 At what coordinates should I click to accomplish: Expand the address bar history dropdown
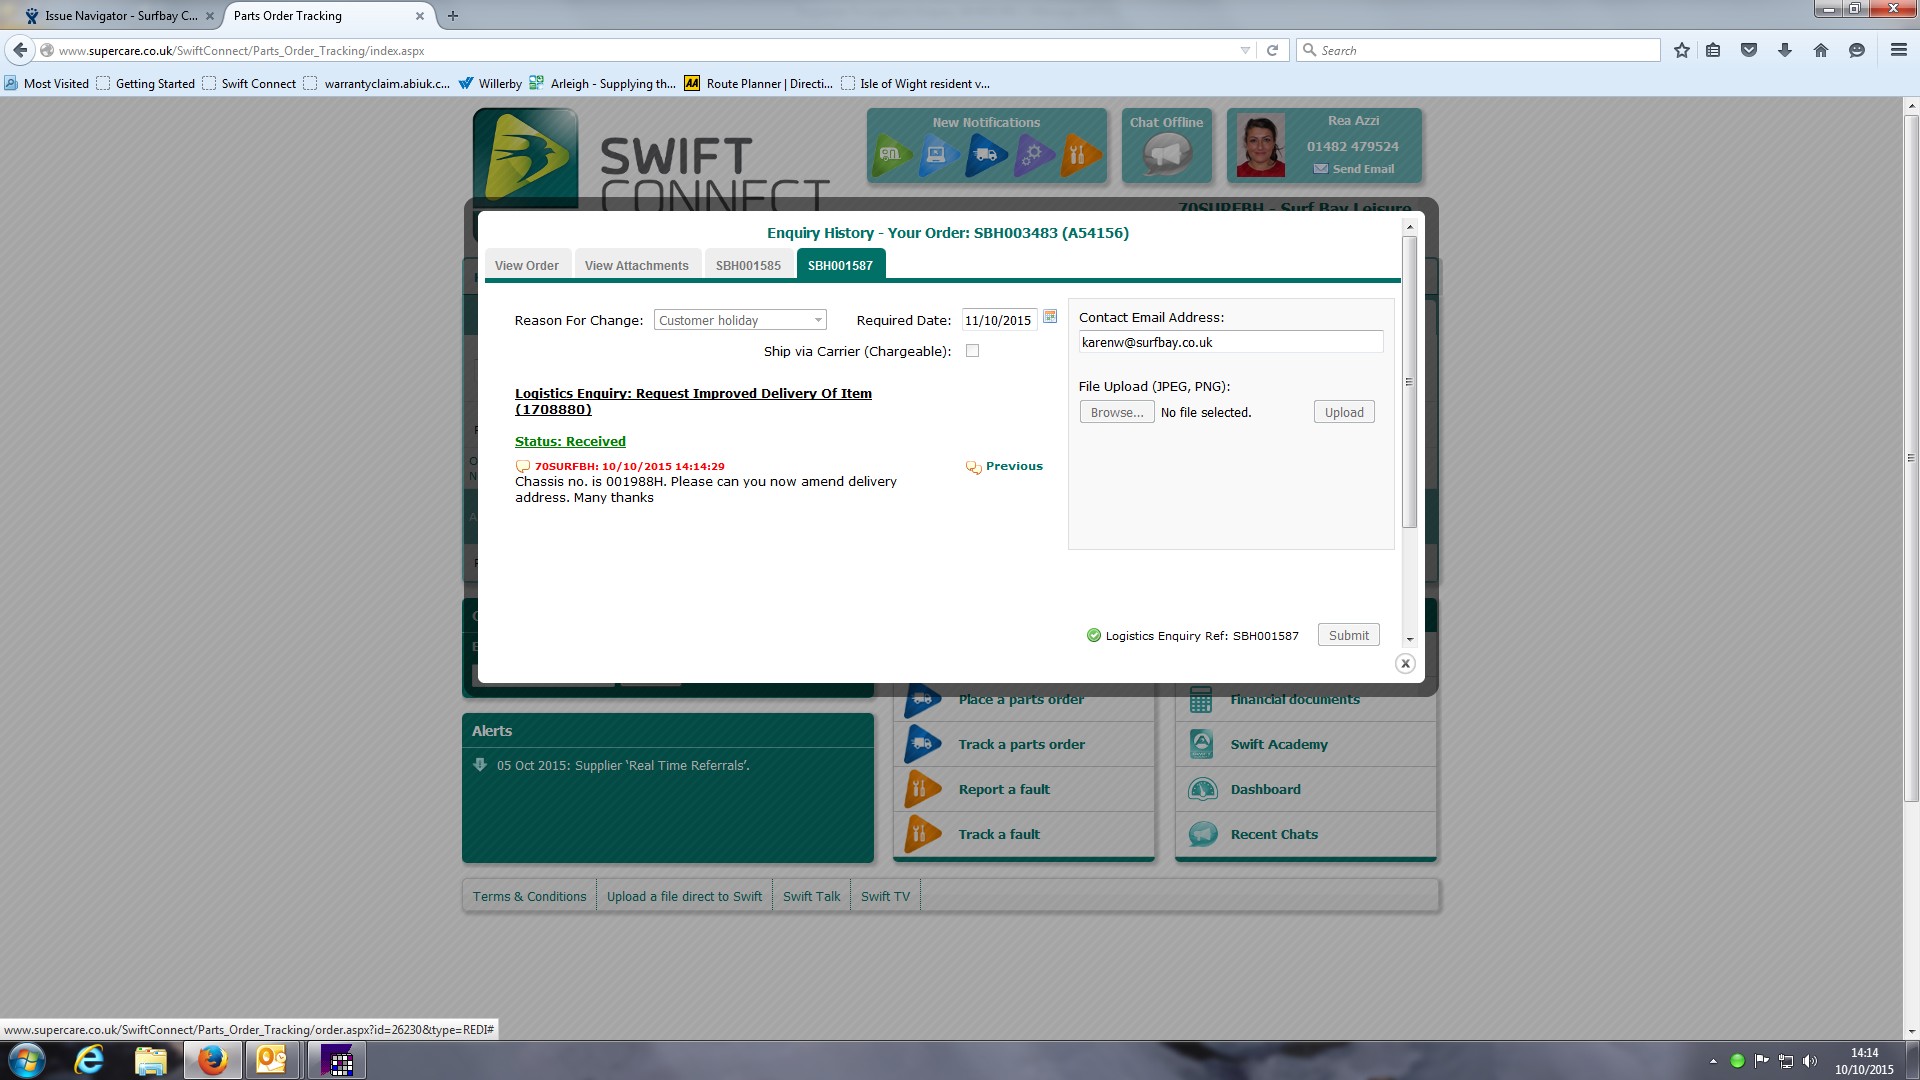[1245, 50]
